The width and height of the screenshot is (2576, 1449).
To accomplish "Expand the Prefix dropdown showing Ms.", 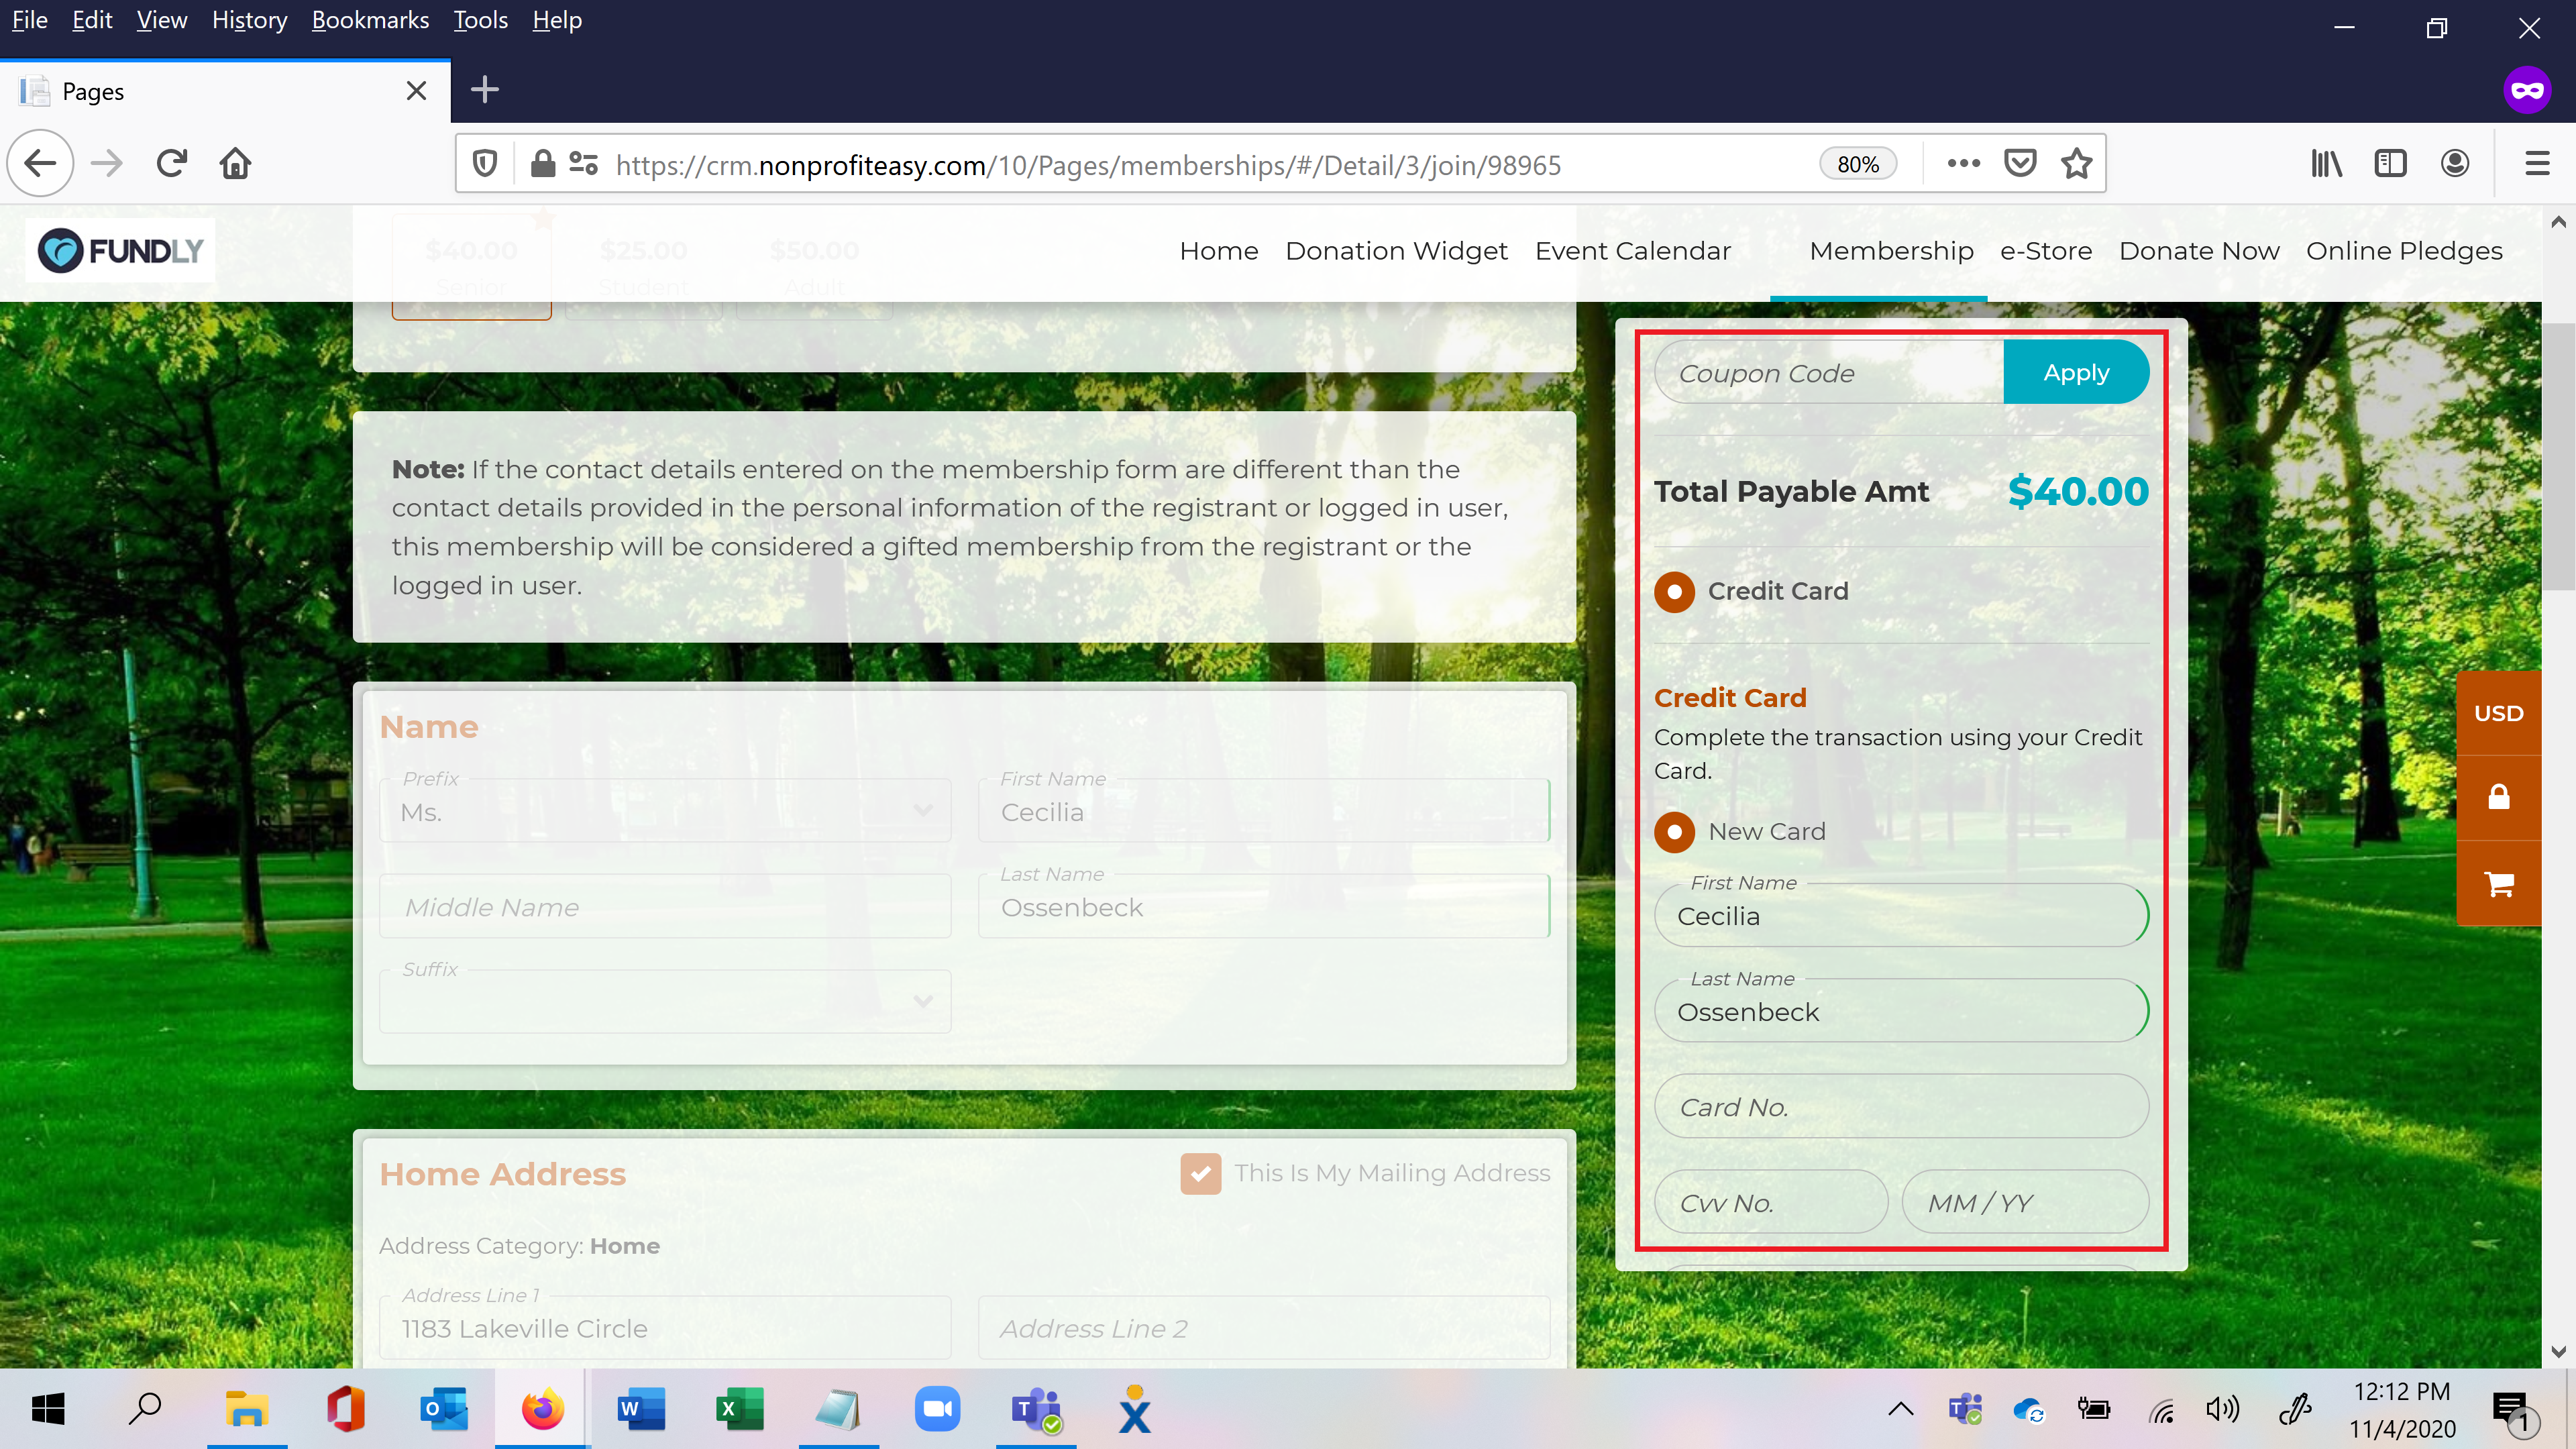I will (x=665, y=811).
